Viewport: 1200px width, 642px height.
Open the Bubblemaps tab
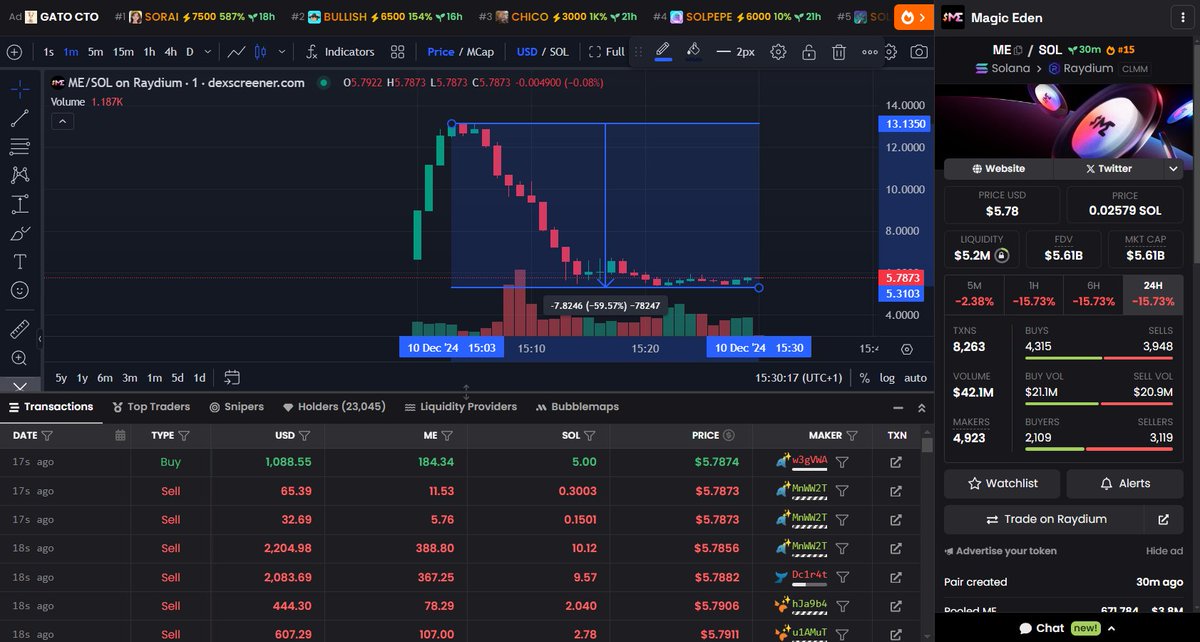(578, 407)
